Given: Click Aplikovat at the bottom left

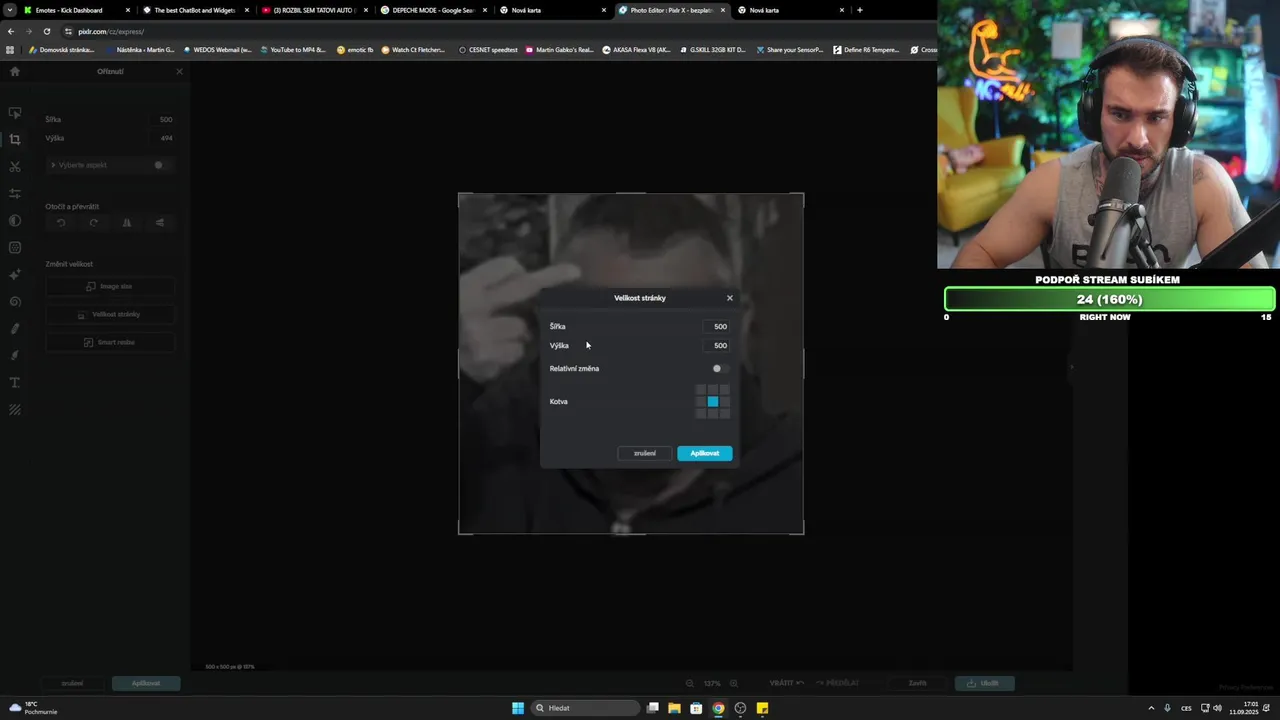Looking at the screenshot, I should 146,683.
